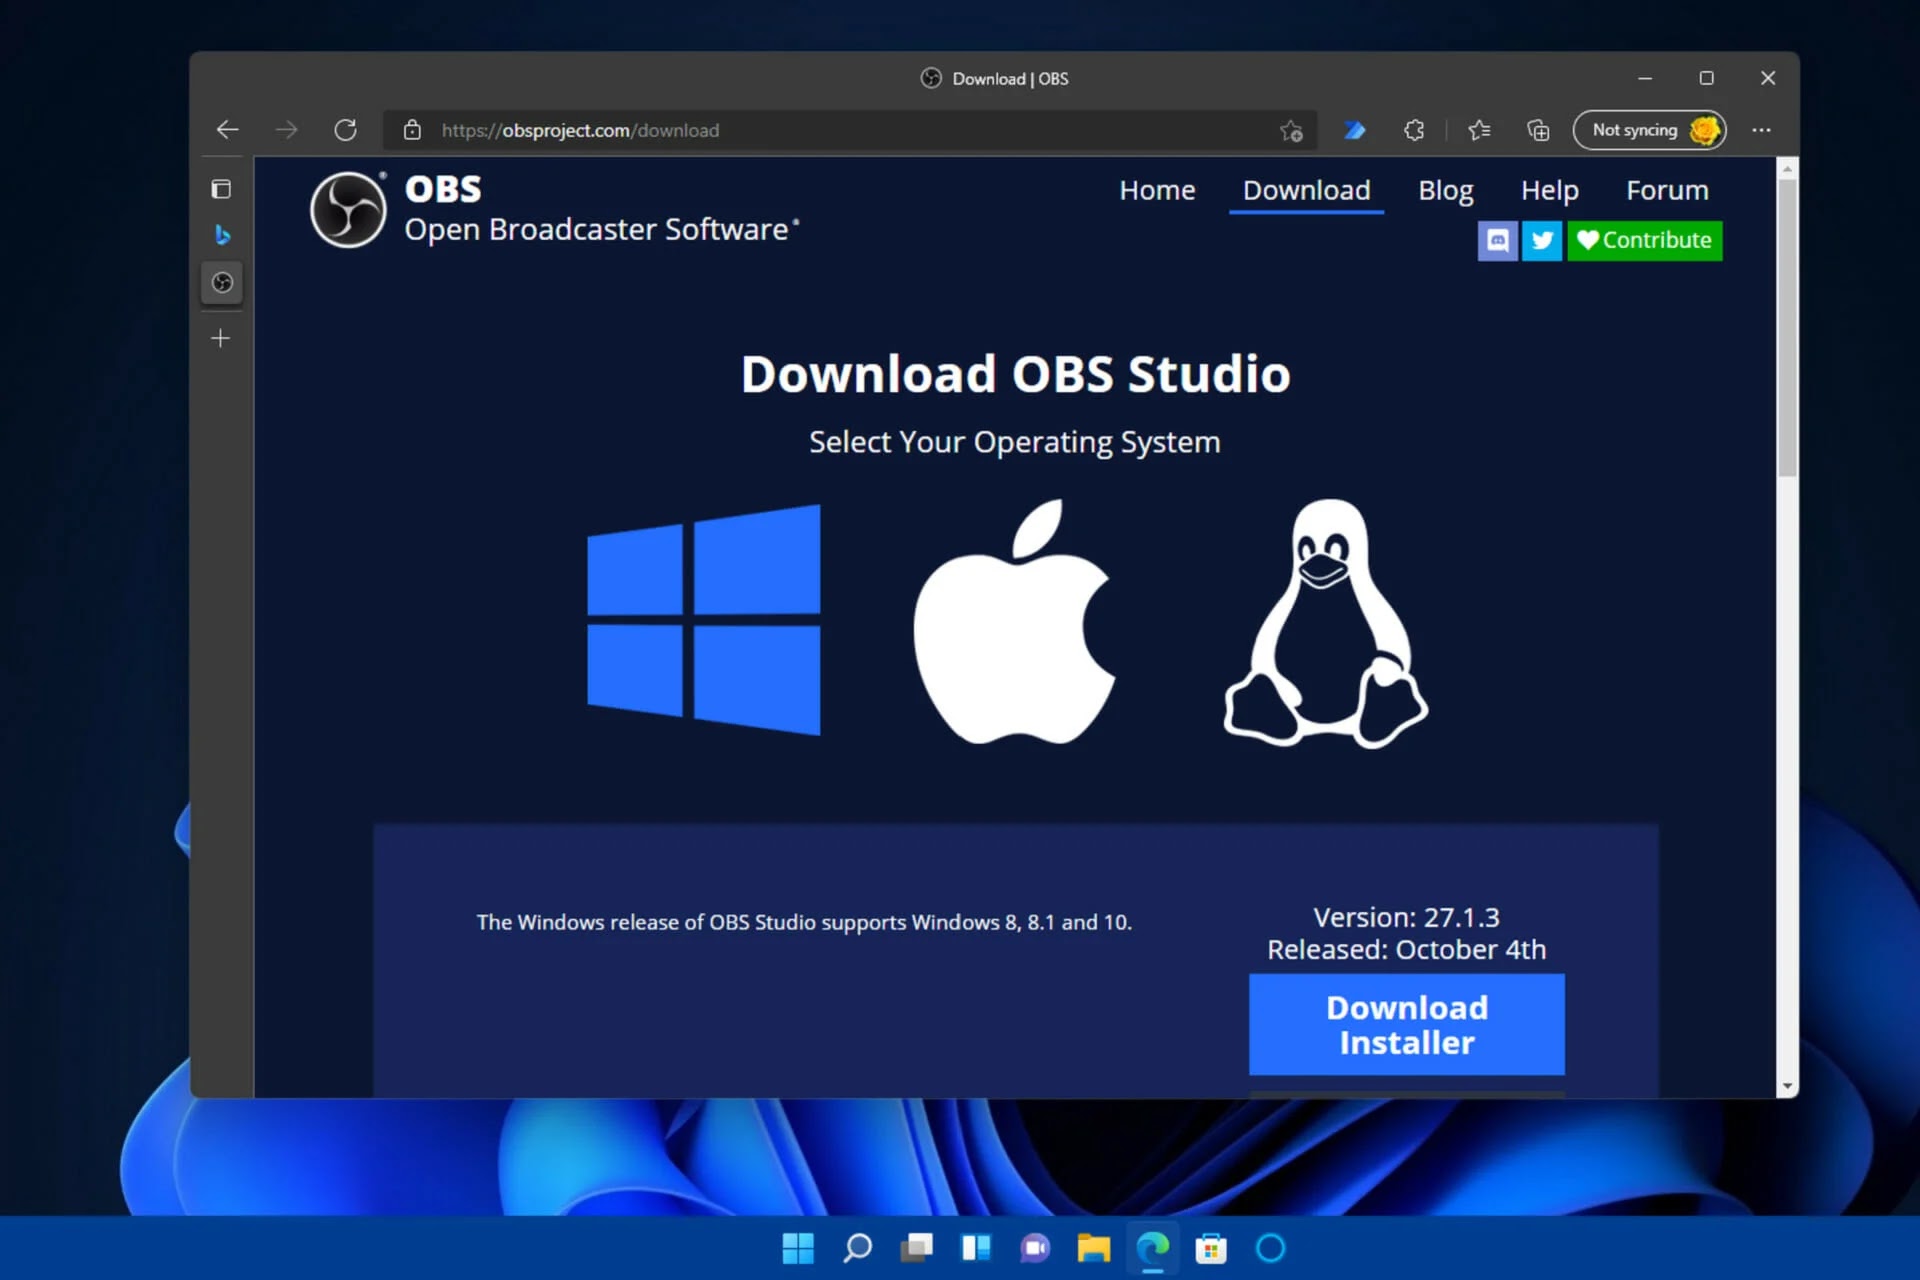Open the Help nav item
The height and width of the screenshot is (1280, 1920).
click(1549, 190)
